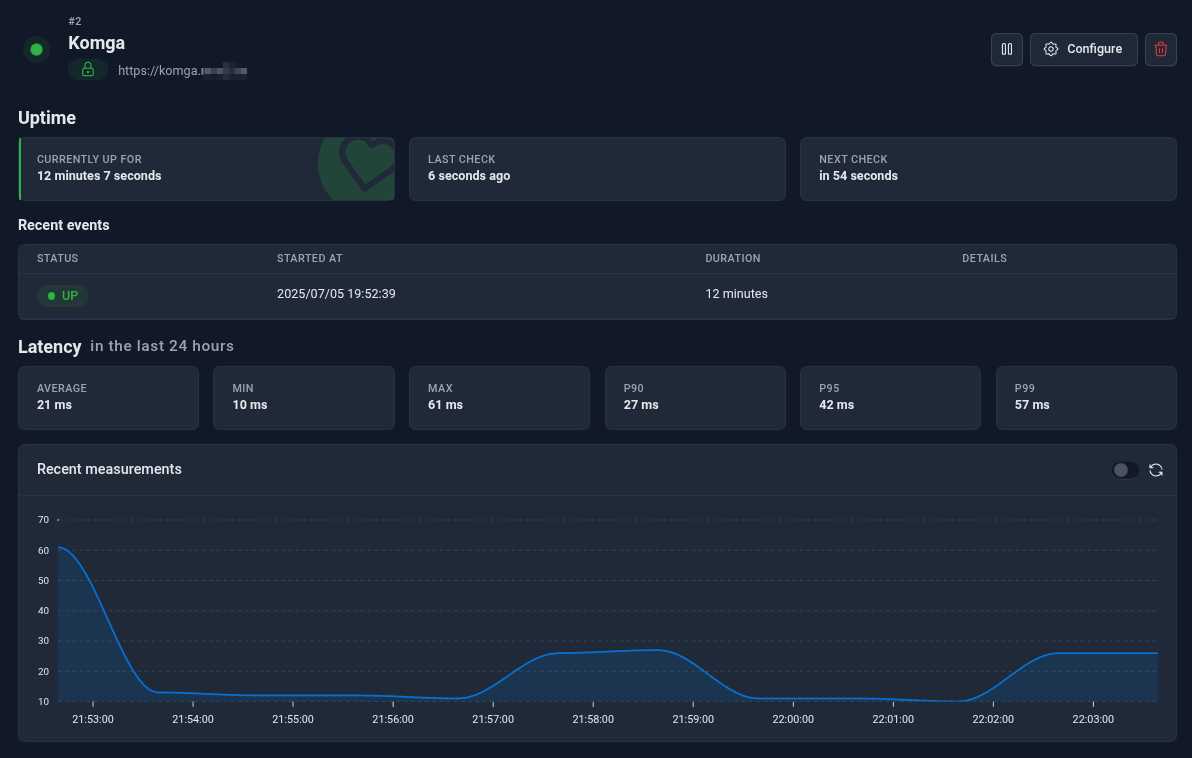Click the Recent events heading
The width and height of the screenshot is (1192, 758).
tap(64, 225)
